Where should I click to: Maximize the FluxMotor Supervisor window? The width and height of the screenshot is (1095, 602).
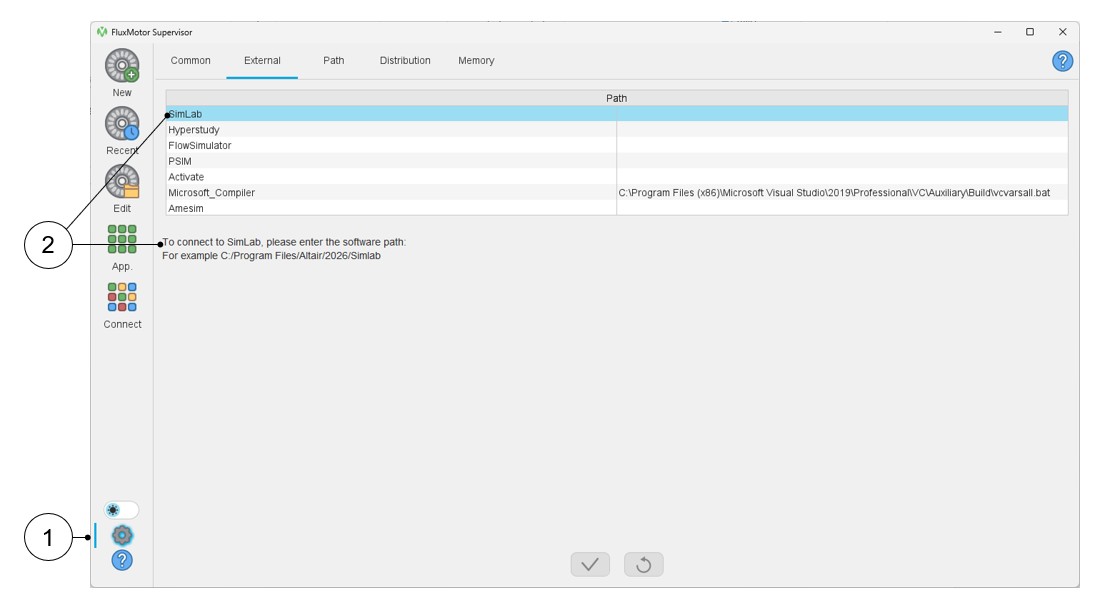tap(1030, 32)
